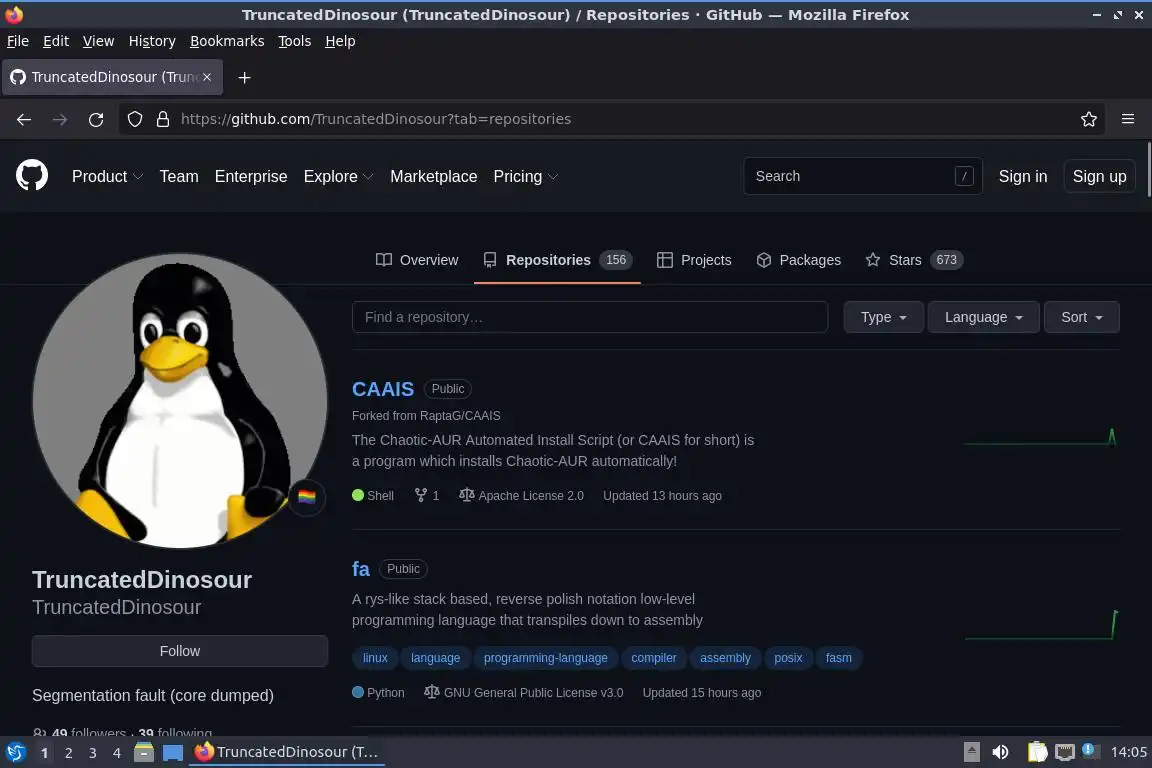Screen dimensions: 1152x768
Task: Go back with the browser back arrow
Action: click(x=24, y=119)
